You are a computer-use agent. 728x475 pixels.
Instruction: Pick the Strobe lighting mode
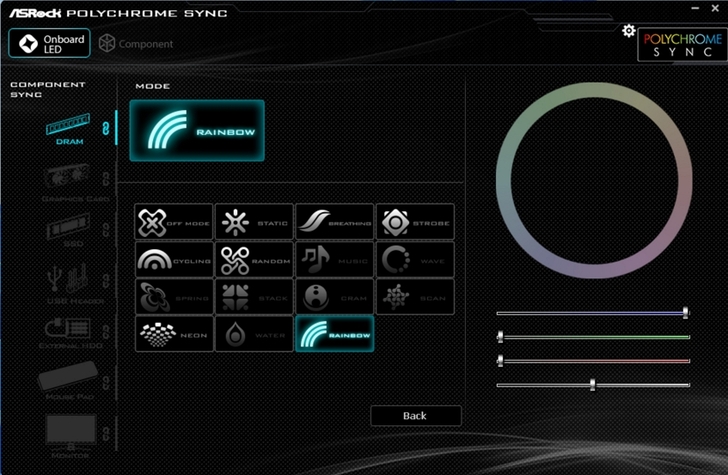(x=414, y=222)
